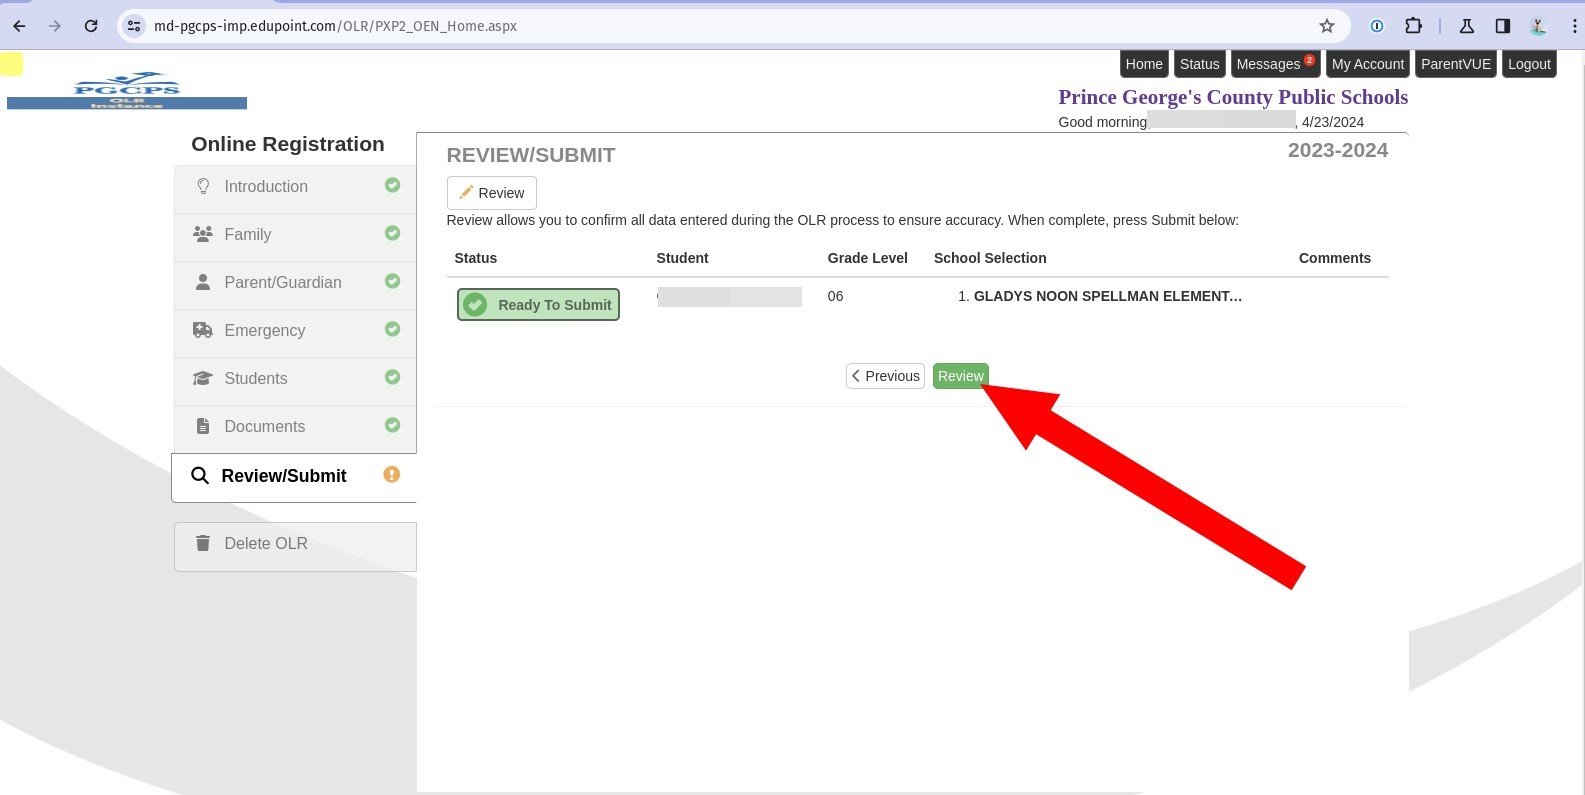Image resolution: width=1585 pixels, height=795 pixels.
Task: Click the browser back arrow
Action: pyautogui.click(x=19, y=26)
